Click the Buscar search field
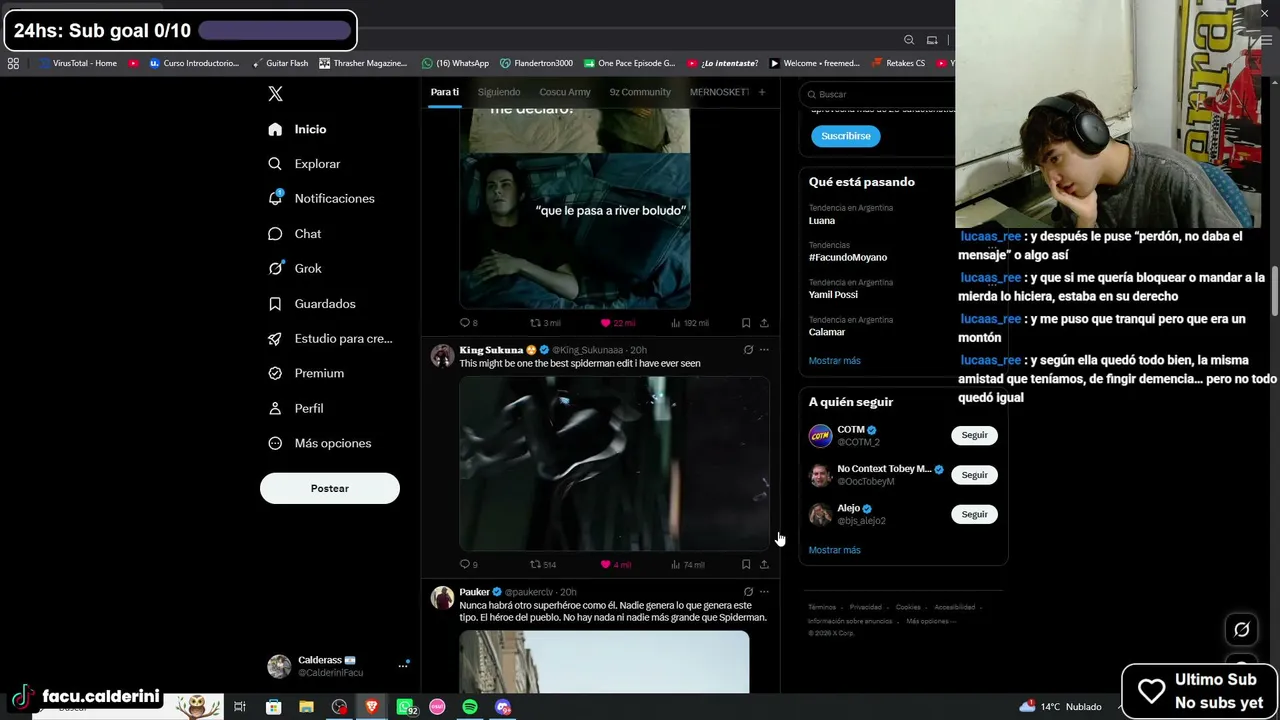Viewport: 1280px width, 720px height. click(880, 94)
